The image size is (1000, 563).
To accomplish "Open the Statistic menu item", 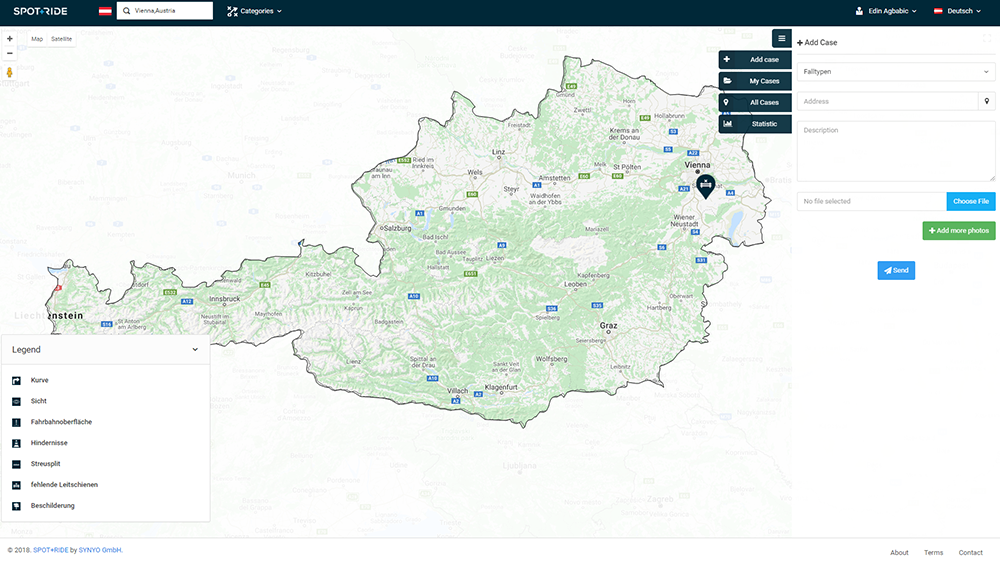I will click(x=755, y=124).
